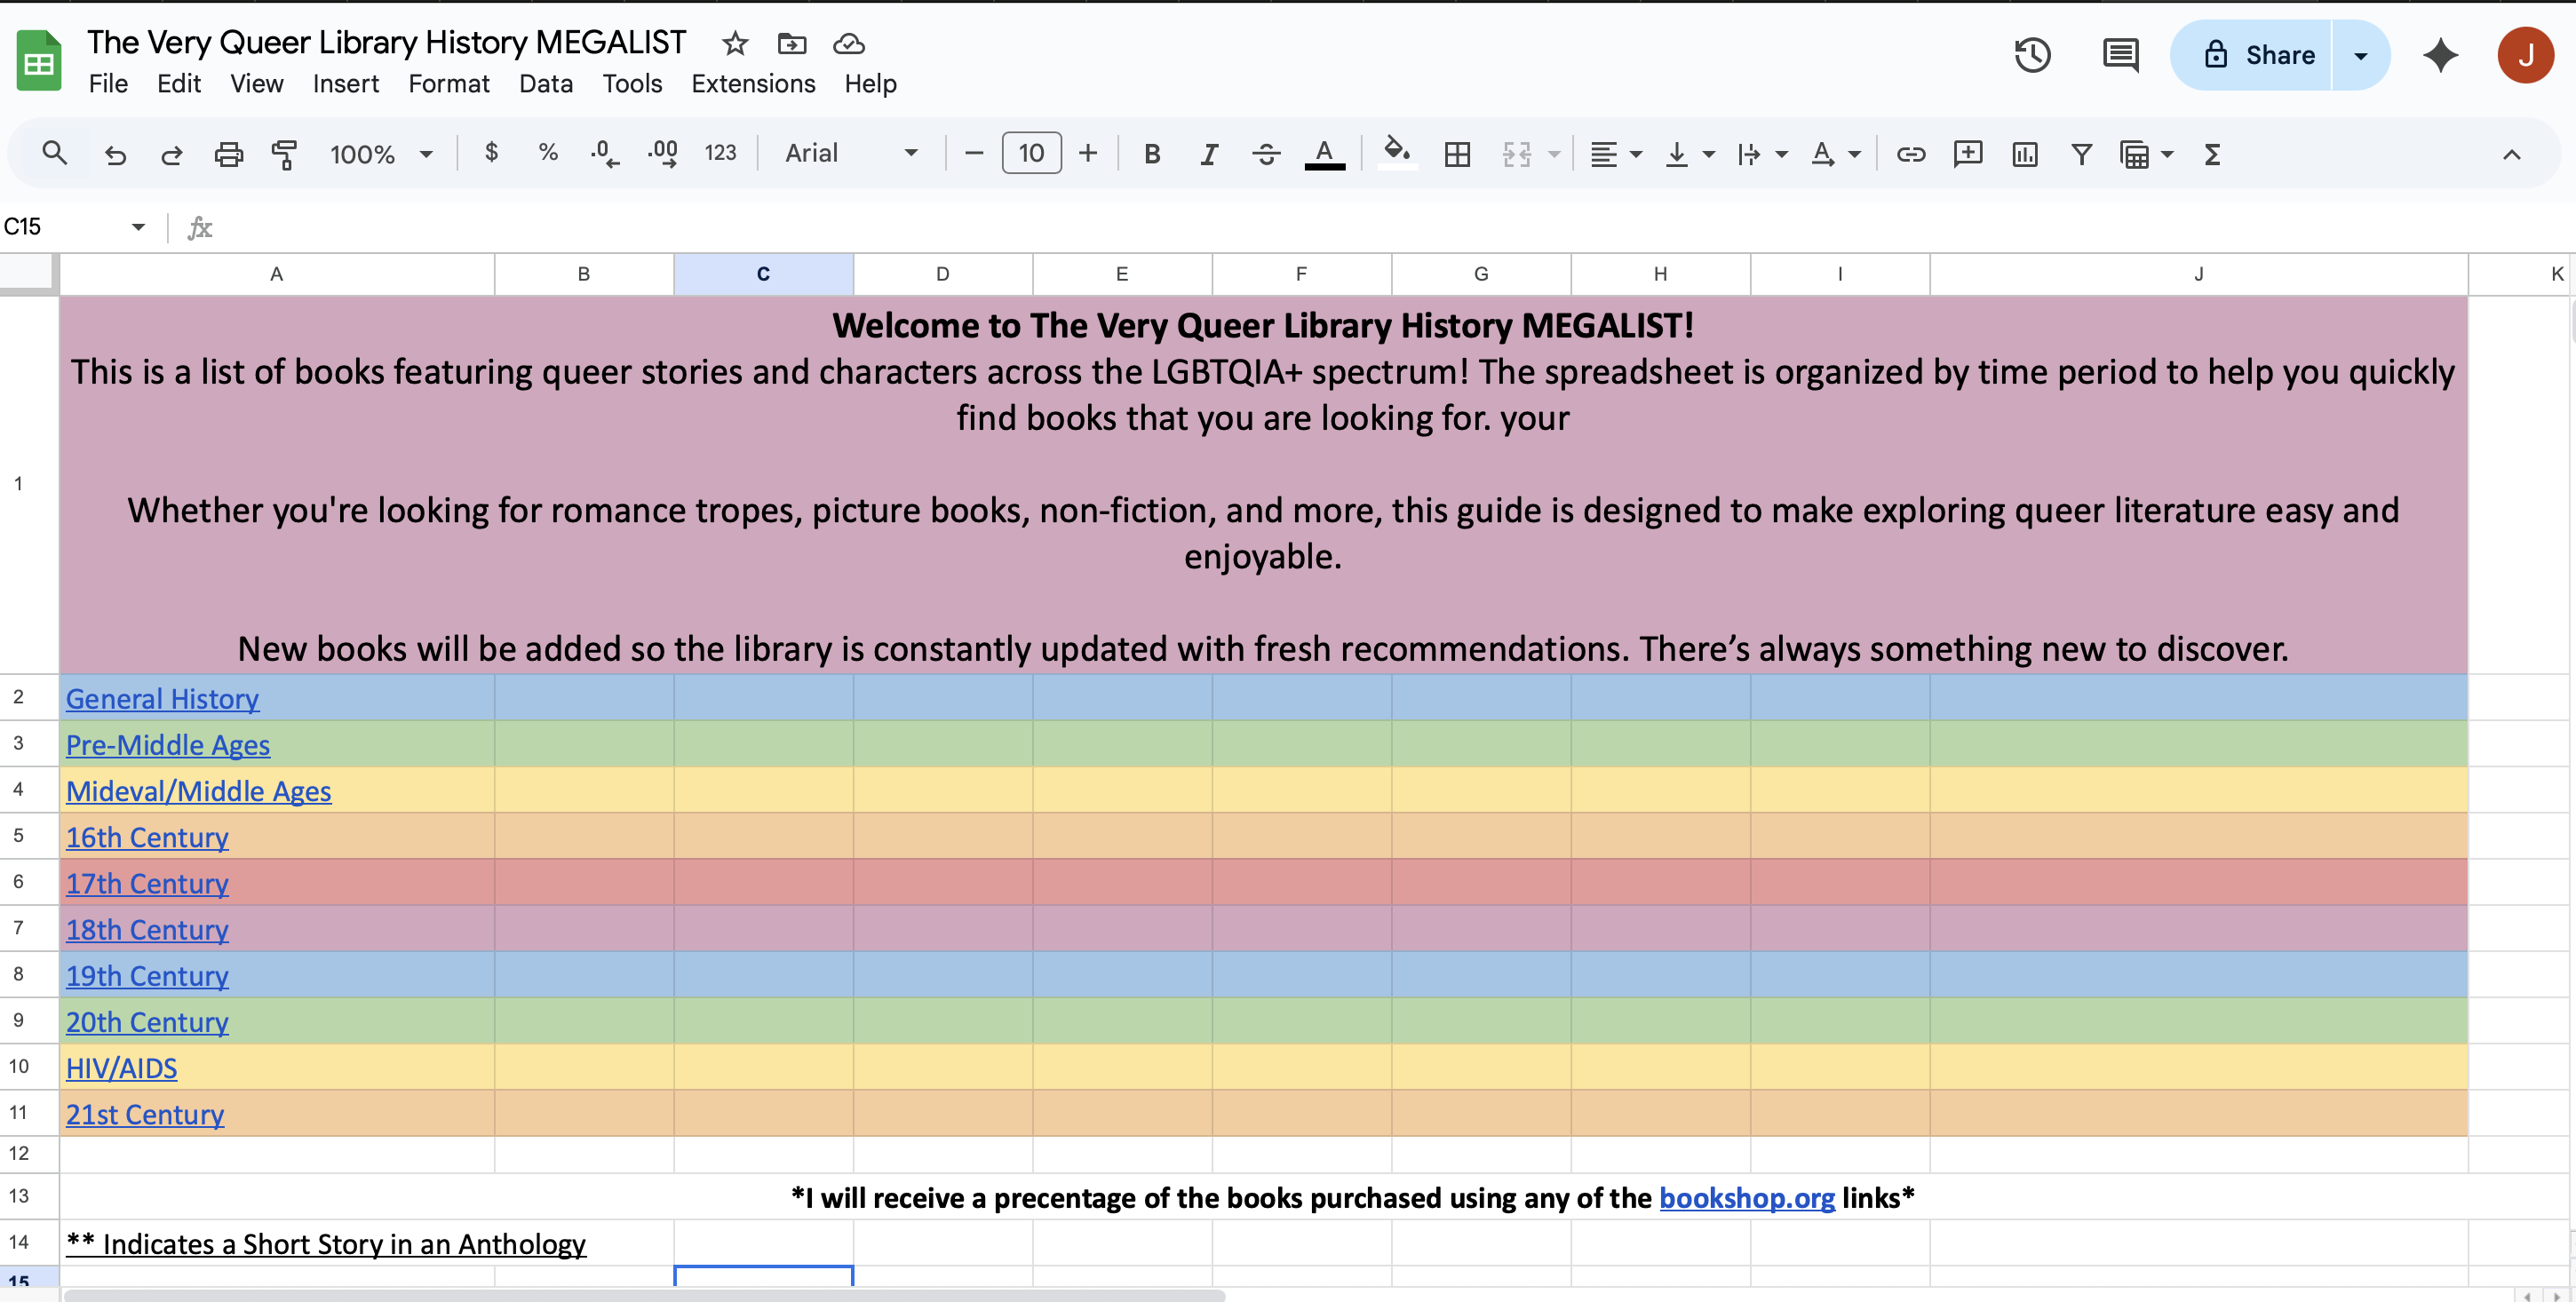The height and width of the screenshot is (1302, 2576).
Task: Open version history clock icon
Action: coord(2032,55)
